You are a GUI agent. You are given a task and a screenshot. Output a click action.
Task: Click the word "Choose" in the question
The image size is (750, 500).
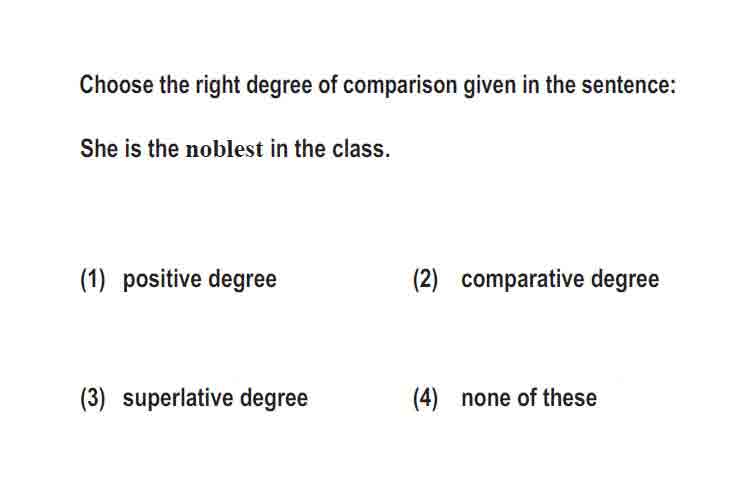click(117, 85)
